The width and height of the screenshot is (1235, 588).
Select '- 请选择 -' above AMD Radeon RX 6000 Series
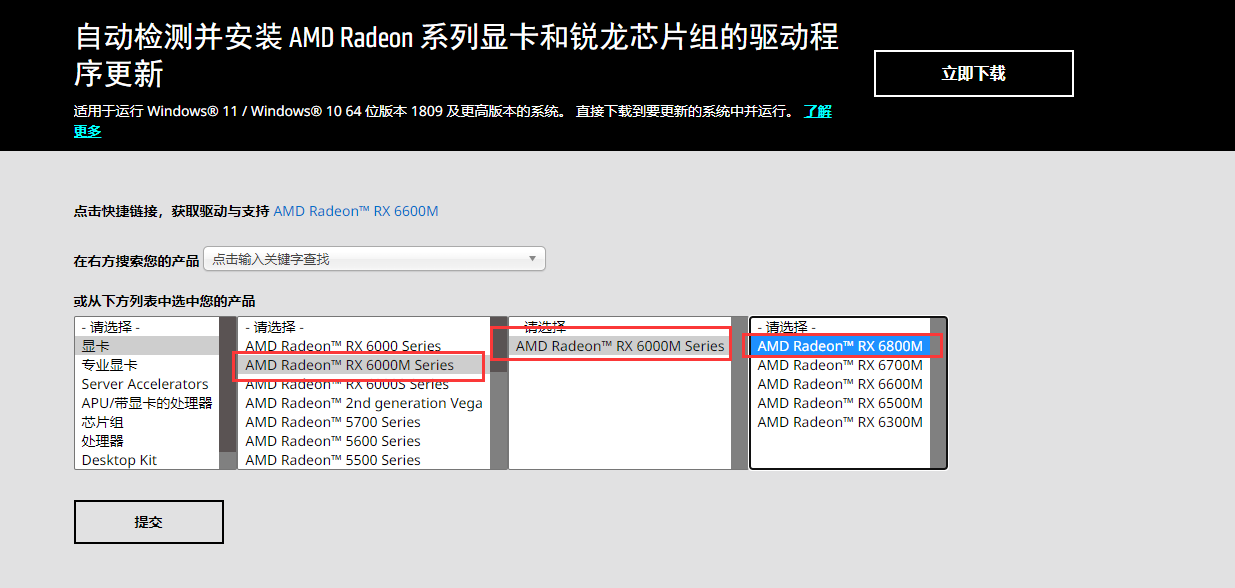[x=364, y=327]
